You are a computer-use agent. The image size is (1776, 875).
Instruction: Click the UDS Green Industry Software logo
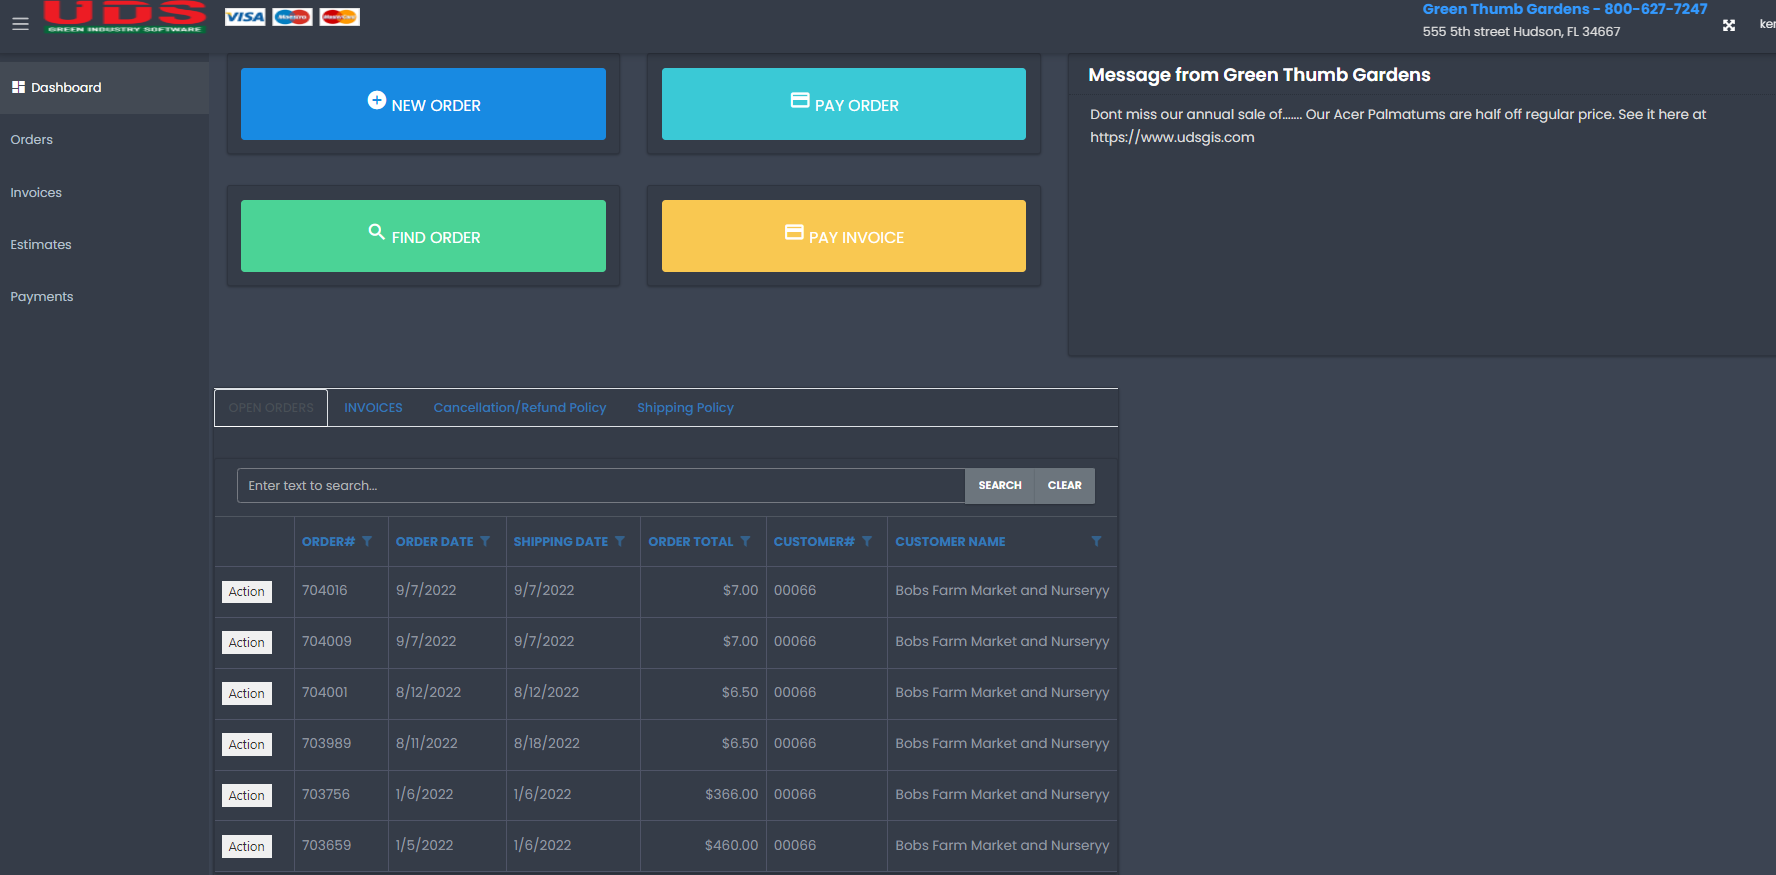coord(125,17)
